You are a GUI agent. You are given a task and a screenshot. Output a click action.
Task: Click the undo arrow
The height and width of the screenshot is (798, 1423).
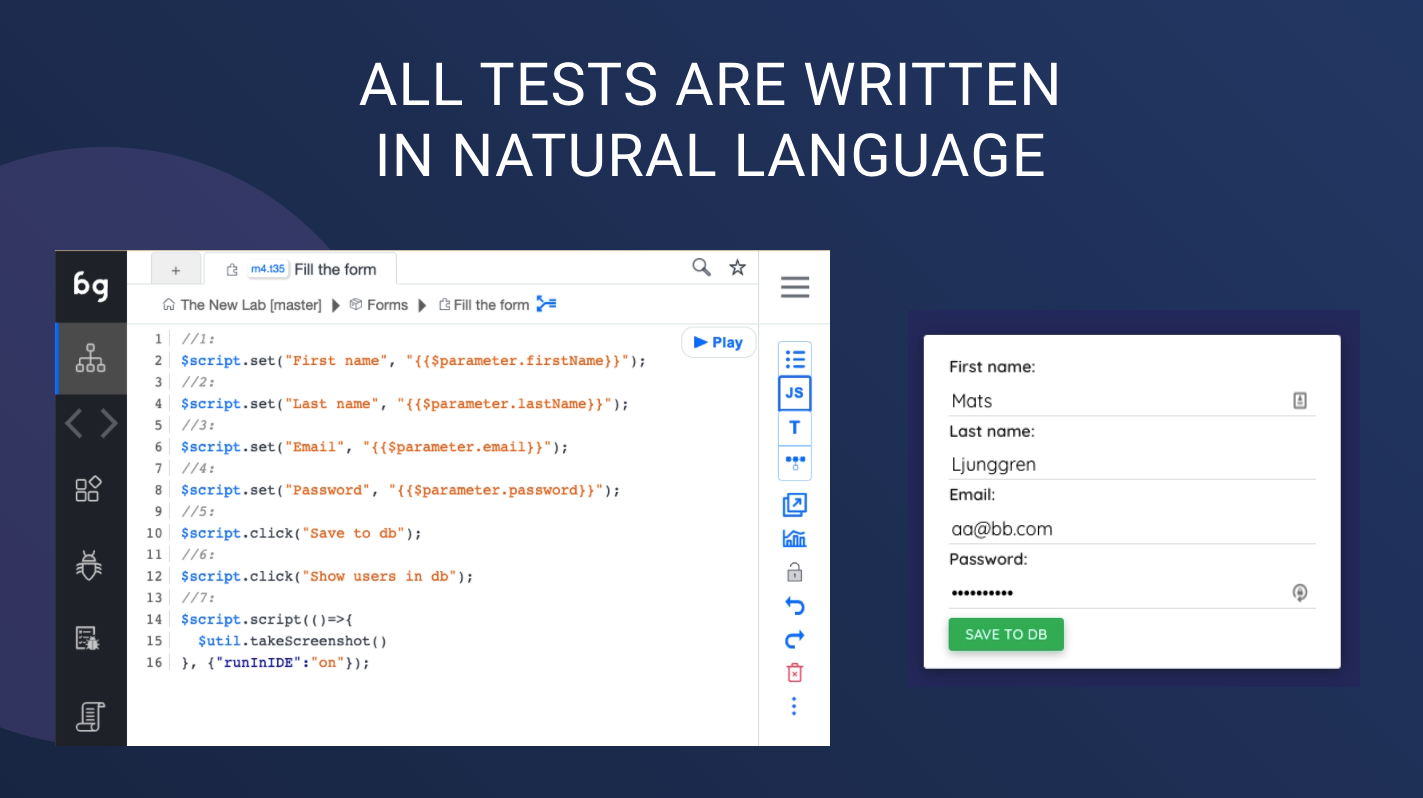pyautogui.click(x=795, y=606)
